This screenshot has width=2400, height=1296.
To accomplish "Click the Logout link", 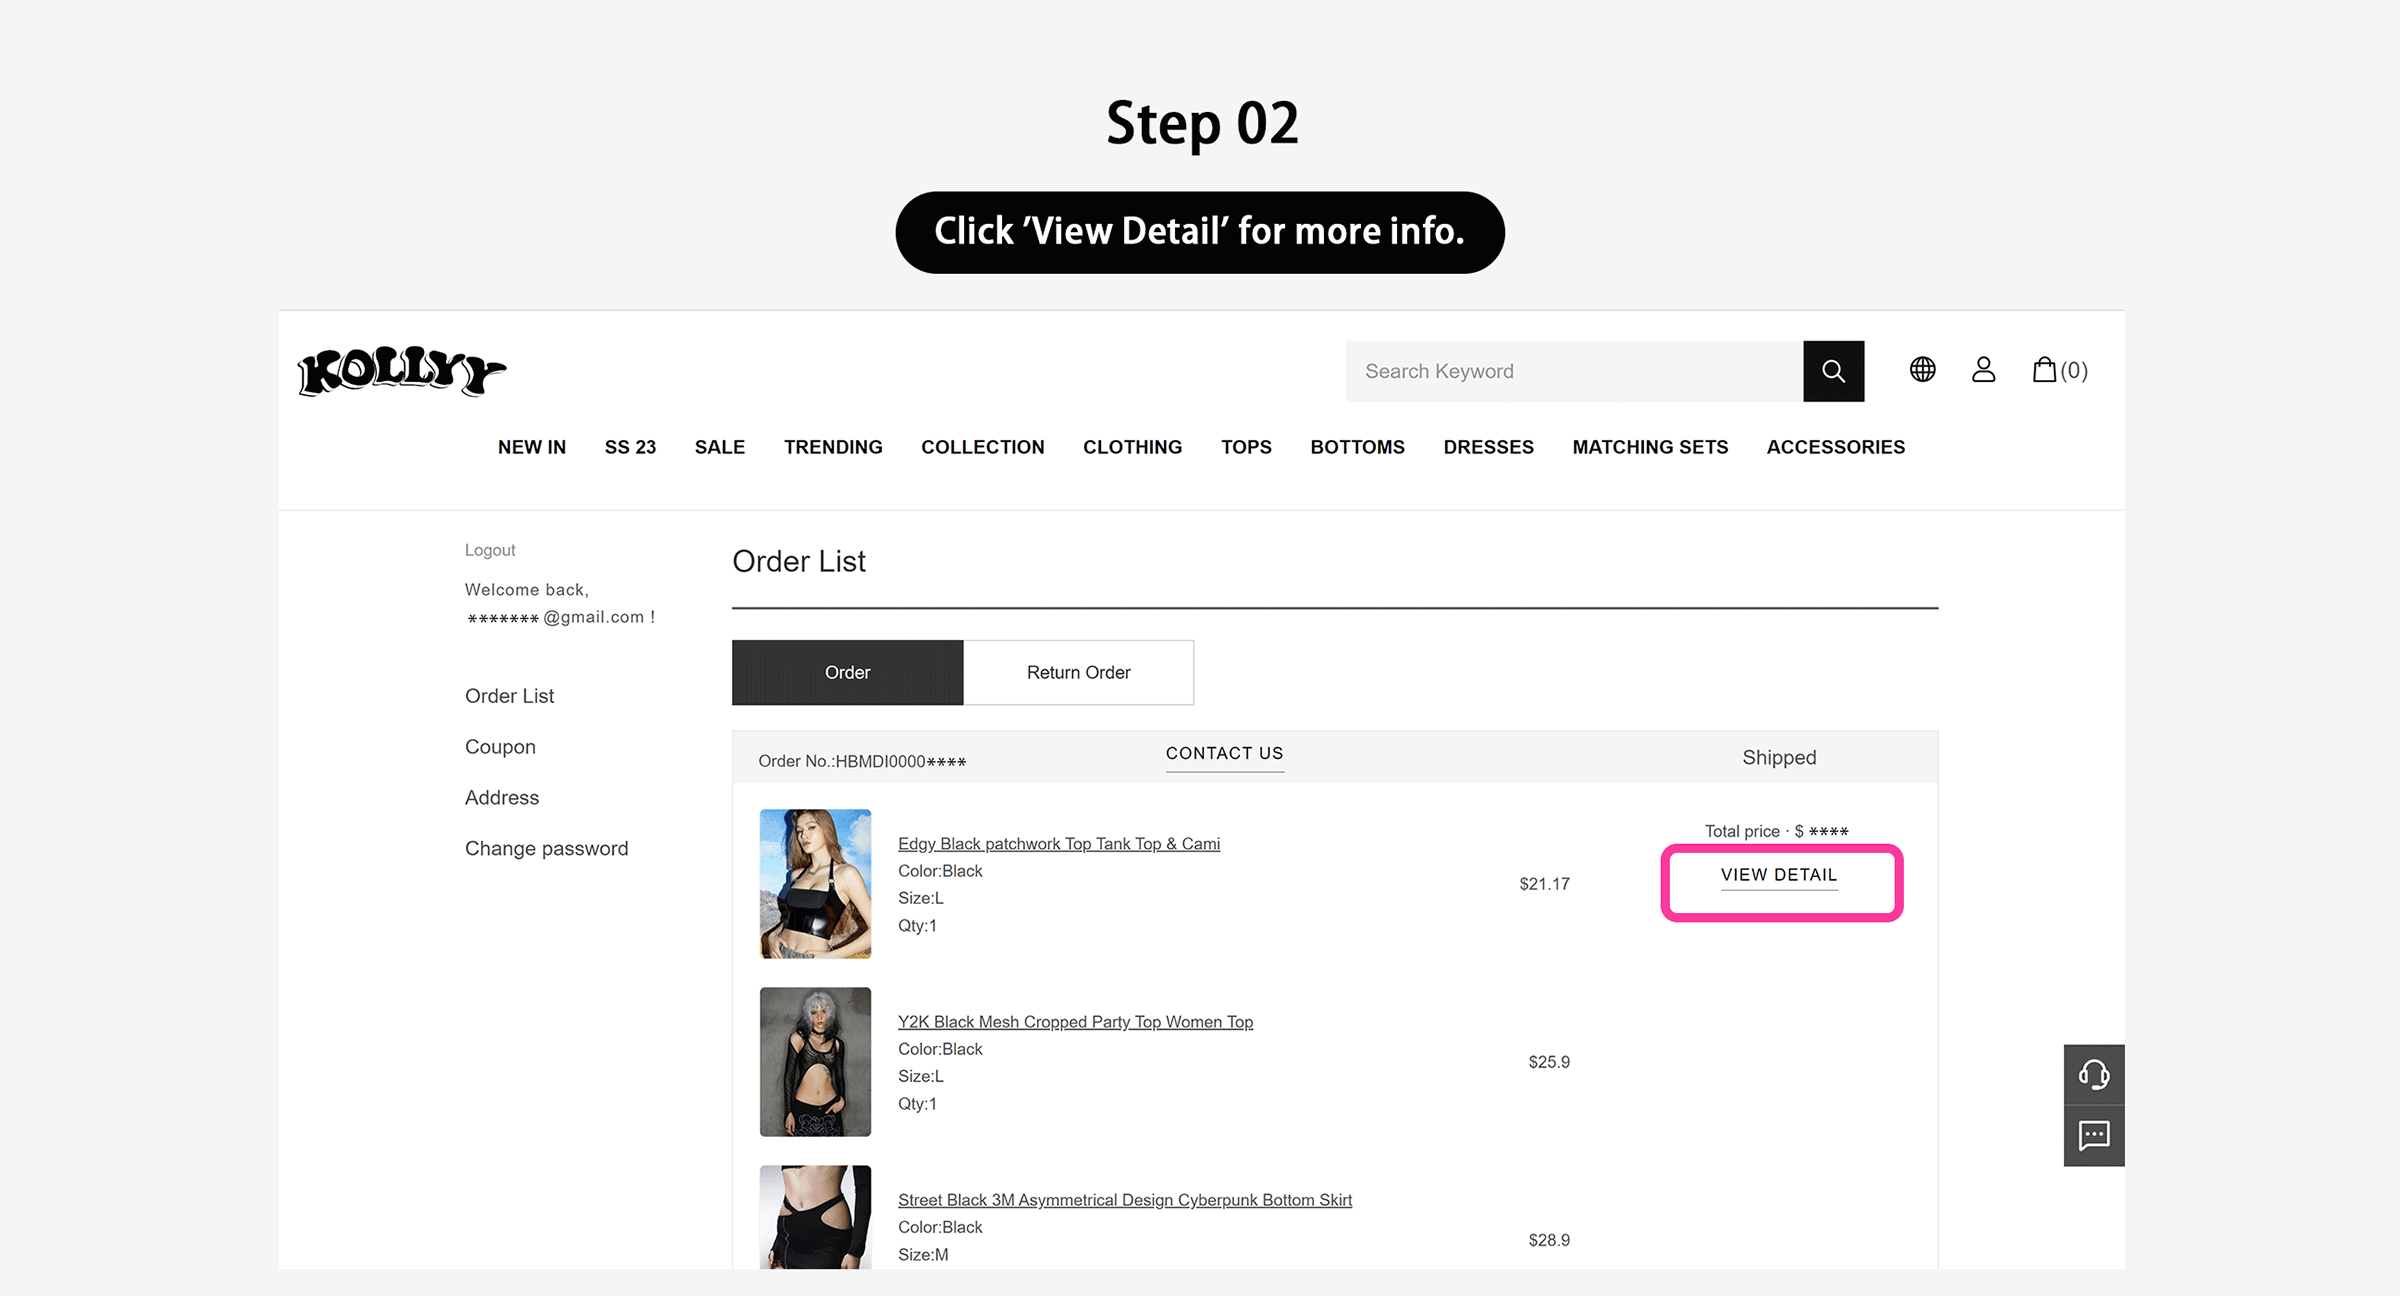I will click(x=488, y=547).
